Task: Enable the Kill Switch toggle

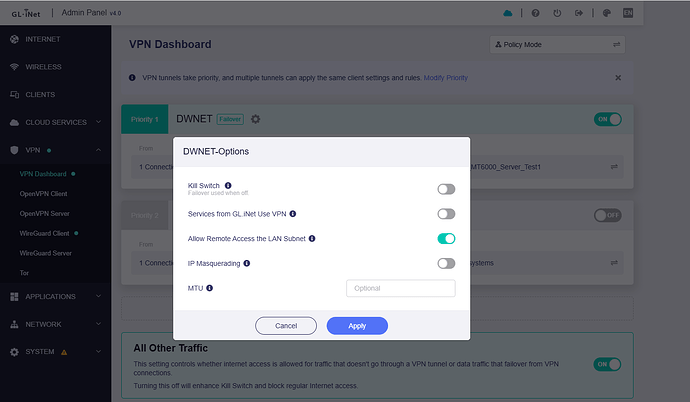Action: [x=446, y=189]
